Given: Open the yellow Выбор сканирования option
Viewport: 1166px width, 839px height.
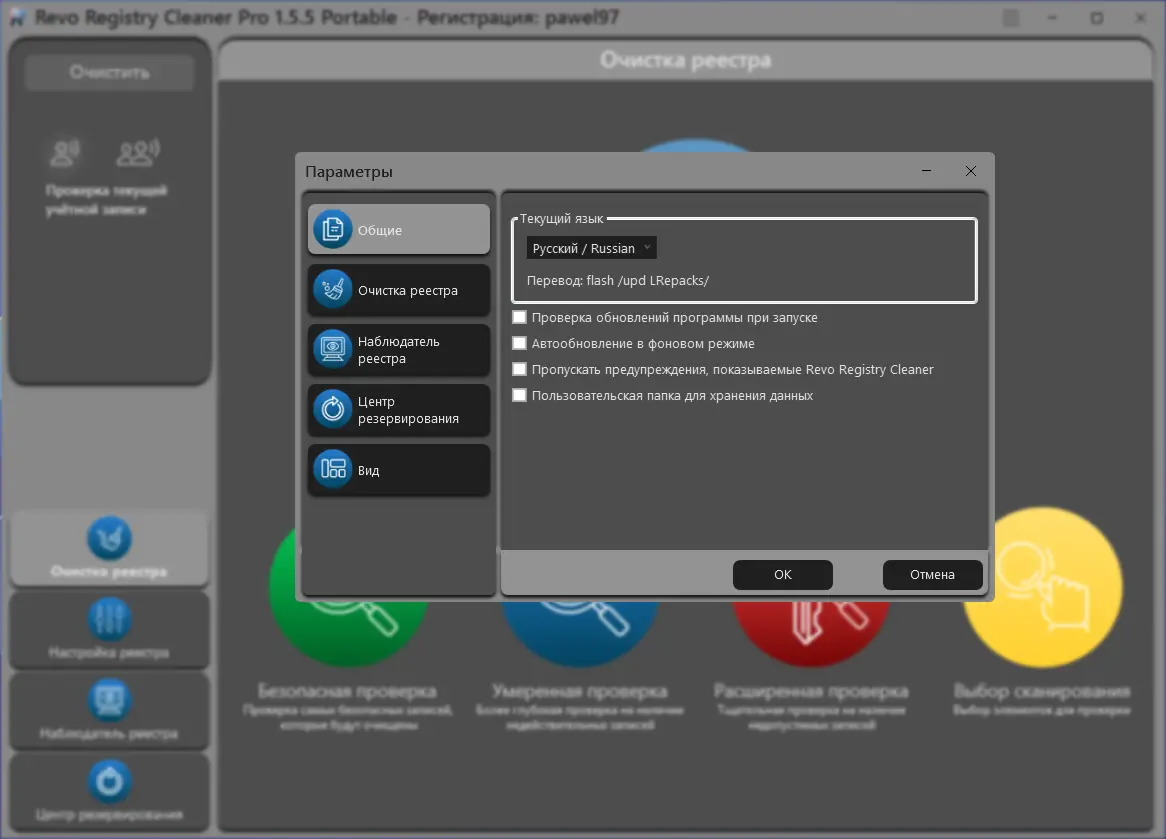Looking at the screenshot, I should [x=1043, y=587].
